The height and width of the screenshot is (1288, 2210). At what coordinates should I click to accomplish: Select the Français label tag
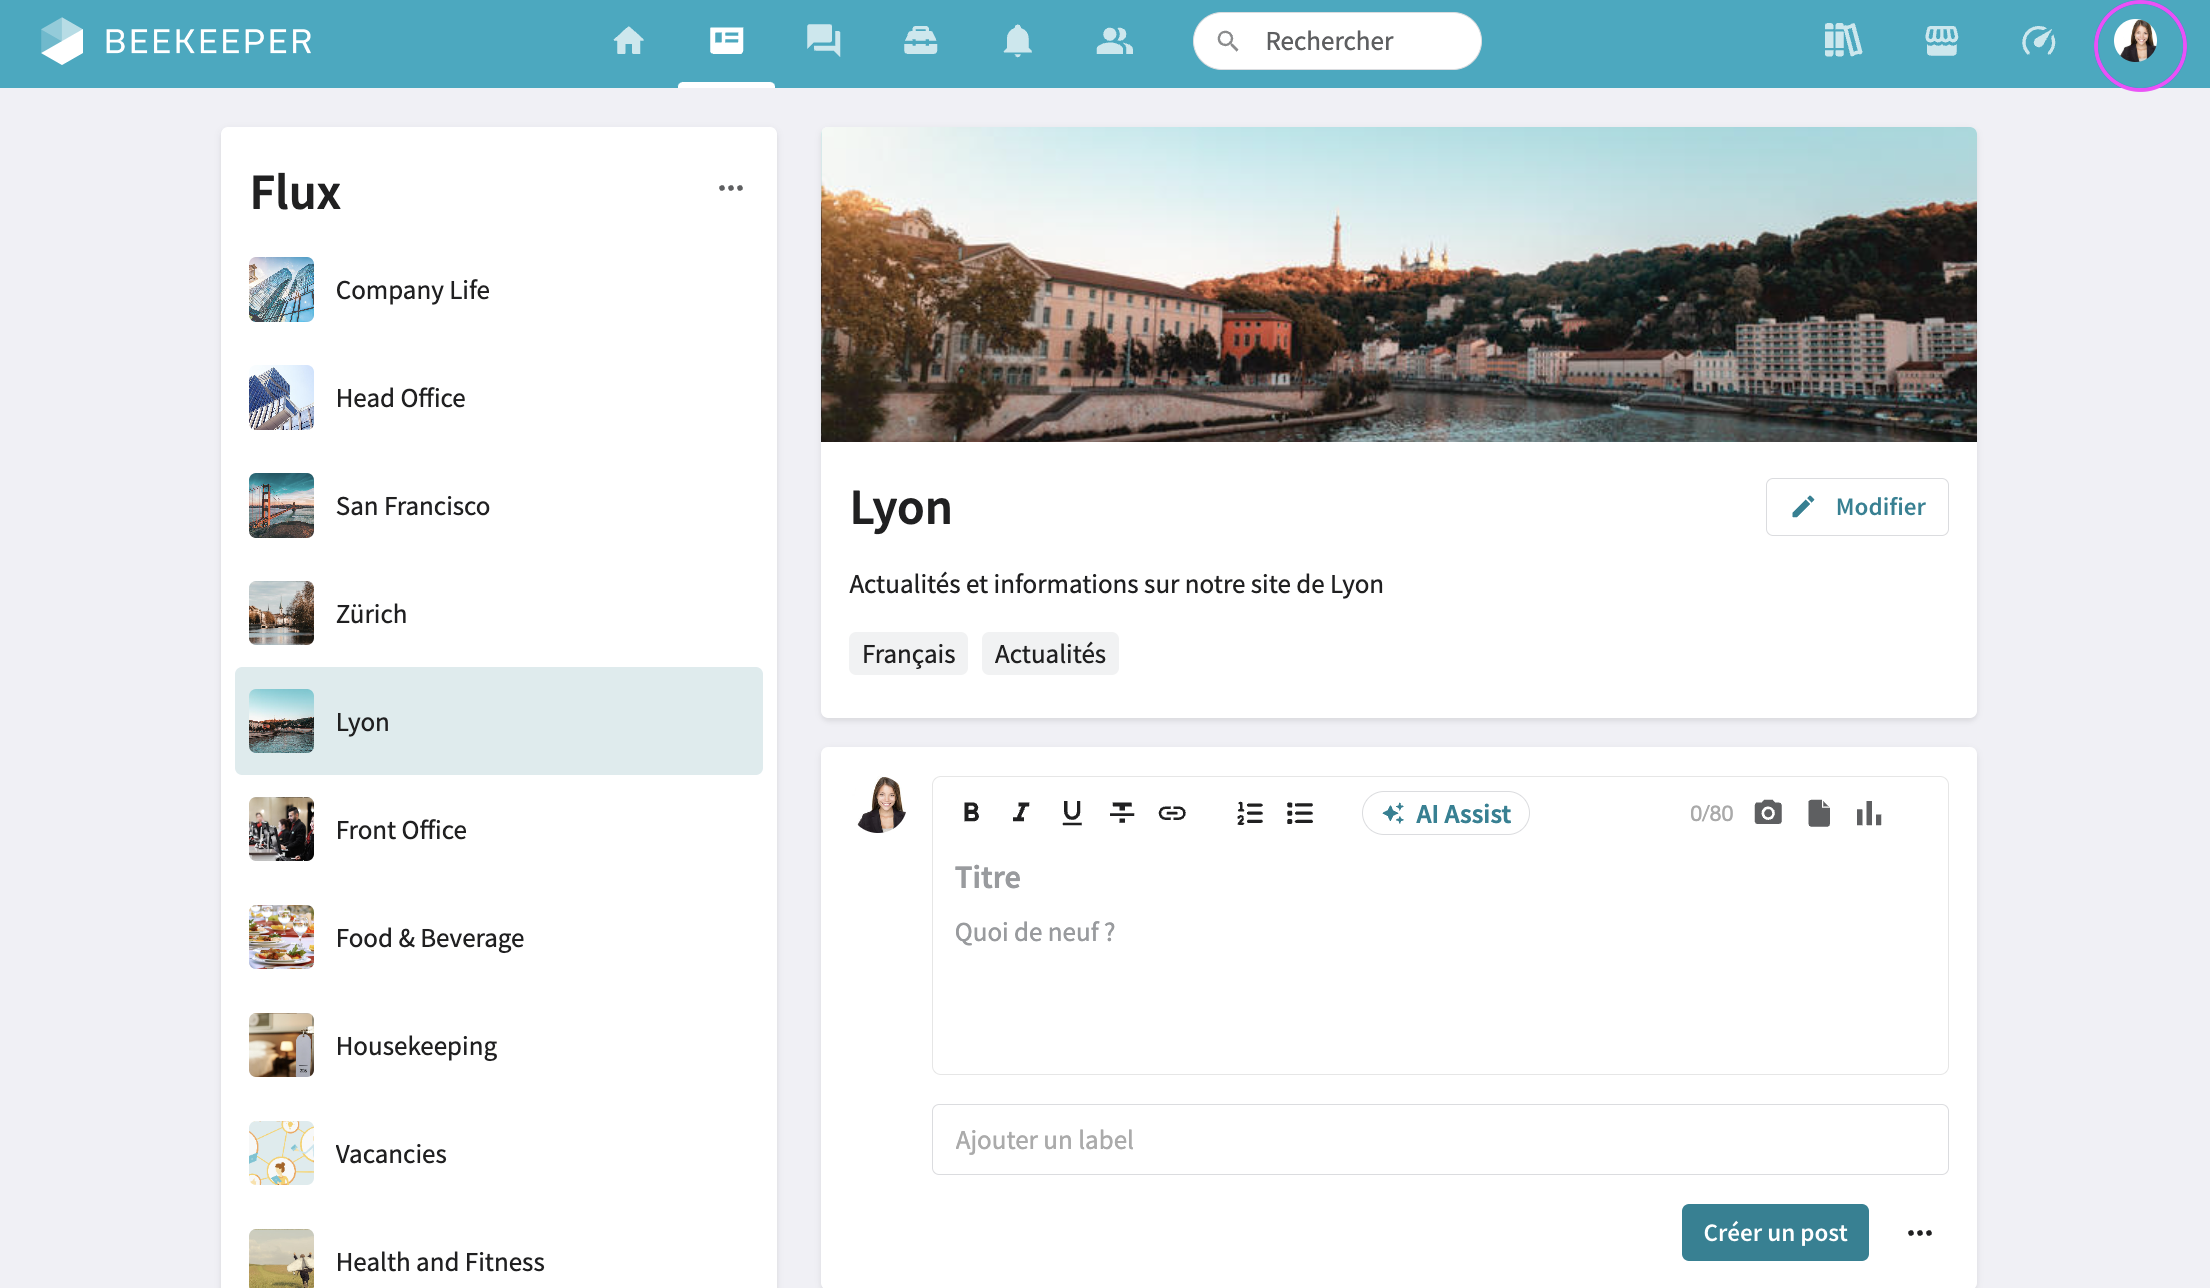[908, 654]
